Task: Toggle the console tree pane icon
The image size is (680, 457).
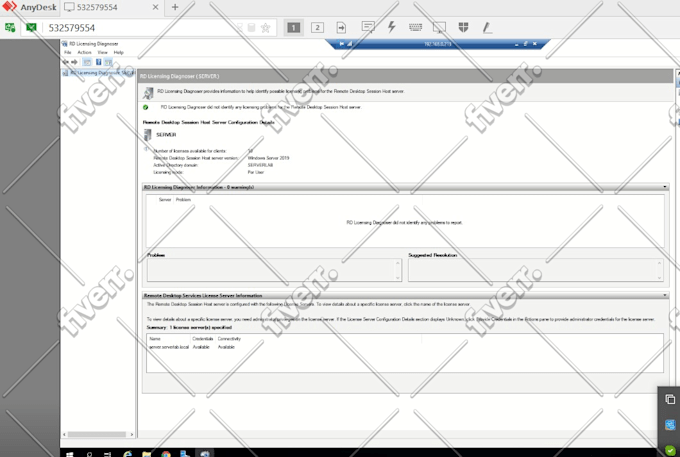Action: [x=87, y=62]
